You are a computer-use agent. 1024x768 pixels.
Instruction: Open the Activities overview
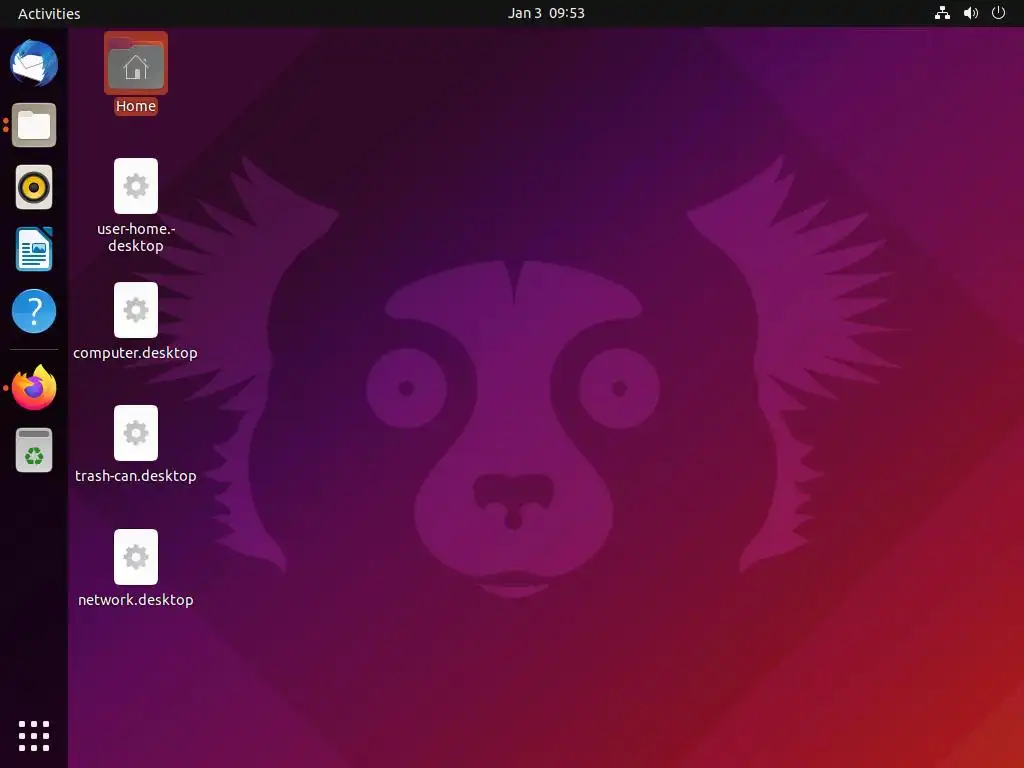coord(49,14)
